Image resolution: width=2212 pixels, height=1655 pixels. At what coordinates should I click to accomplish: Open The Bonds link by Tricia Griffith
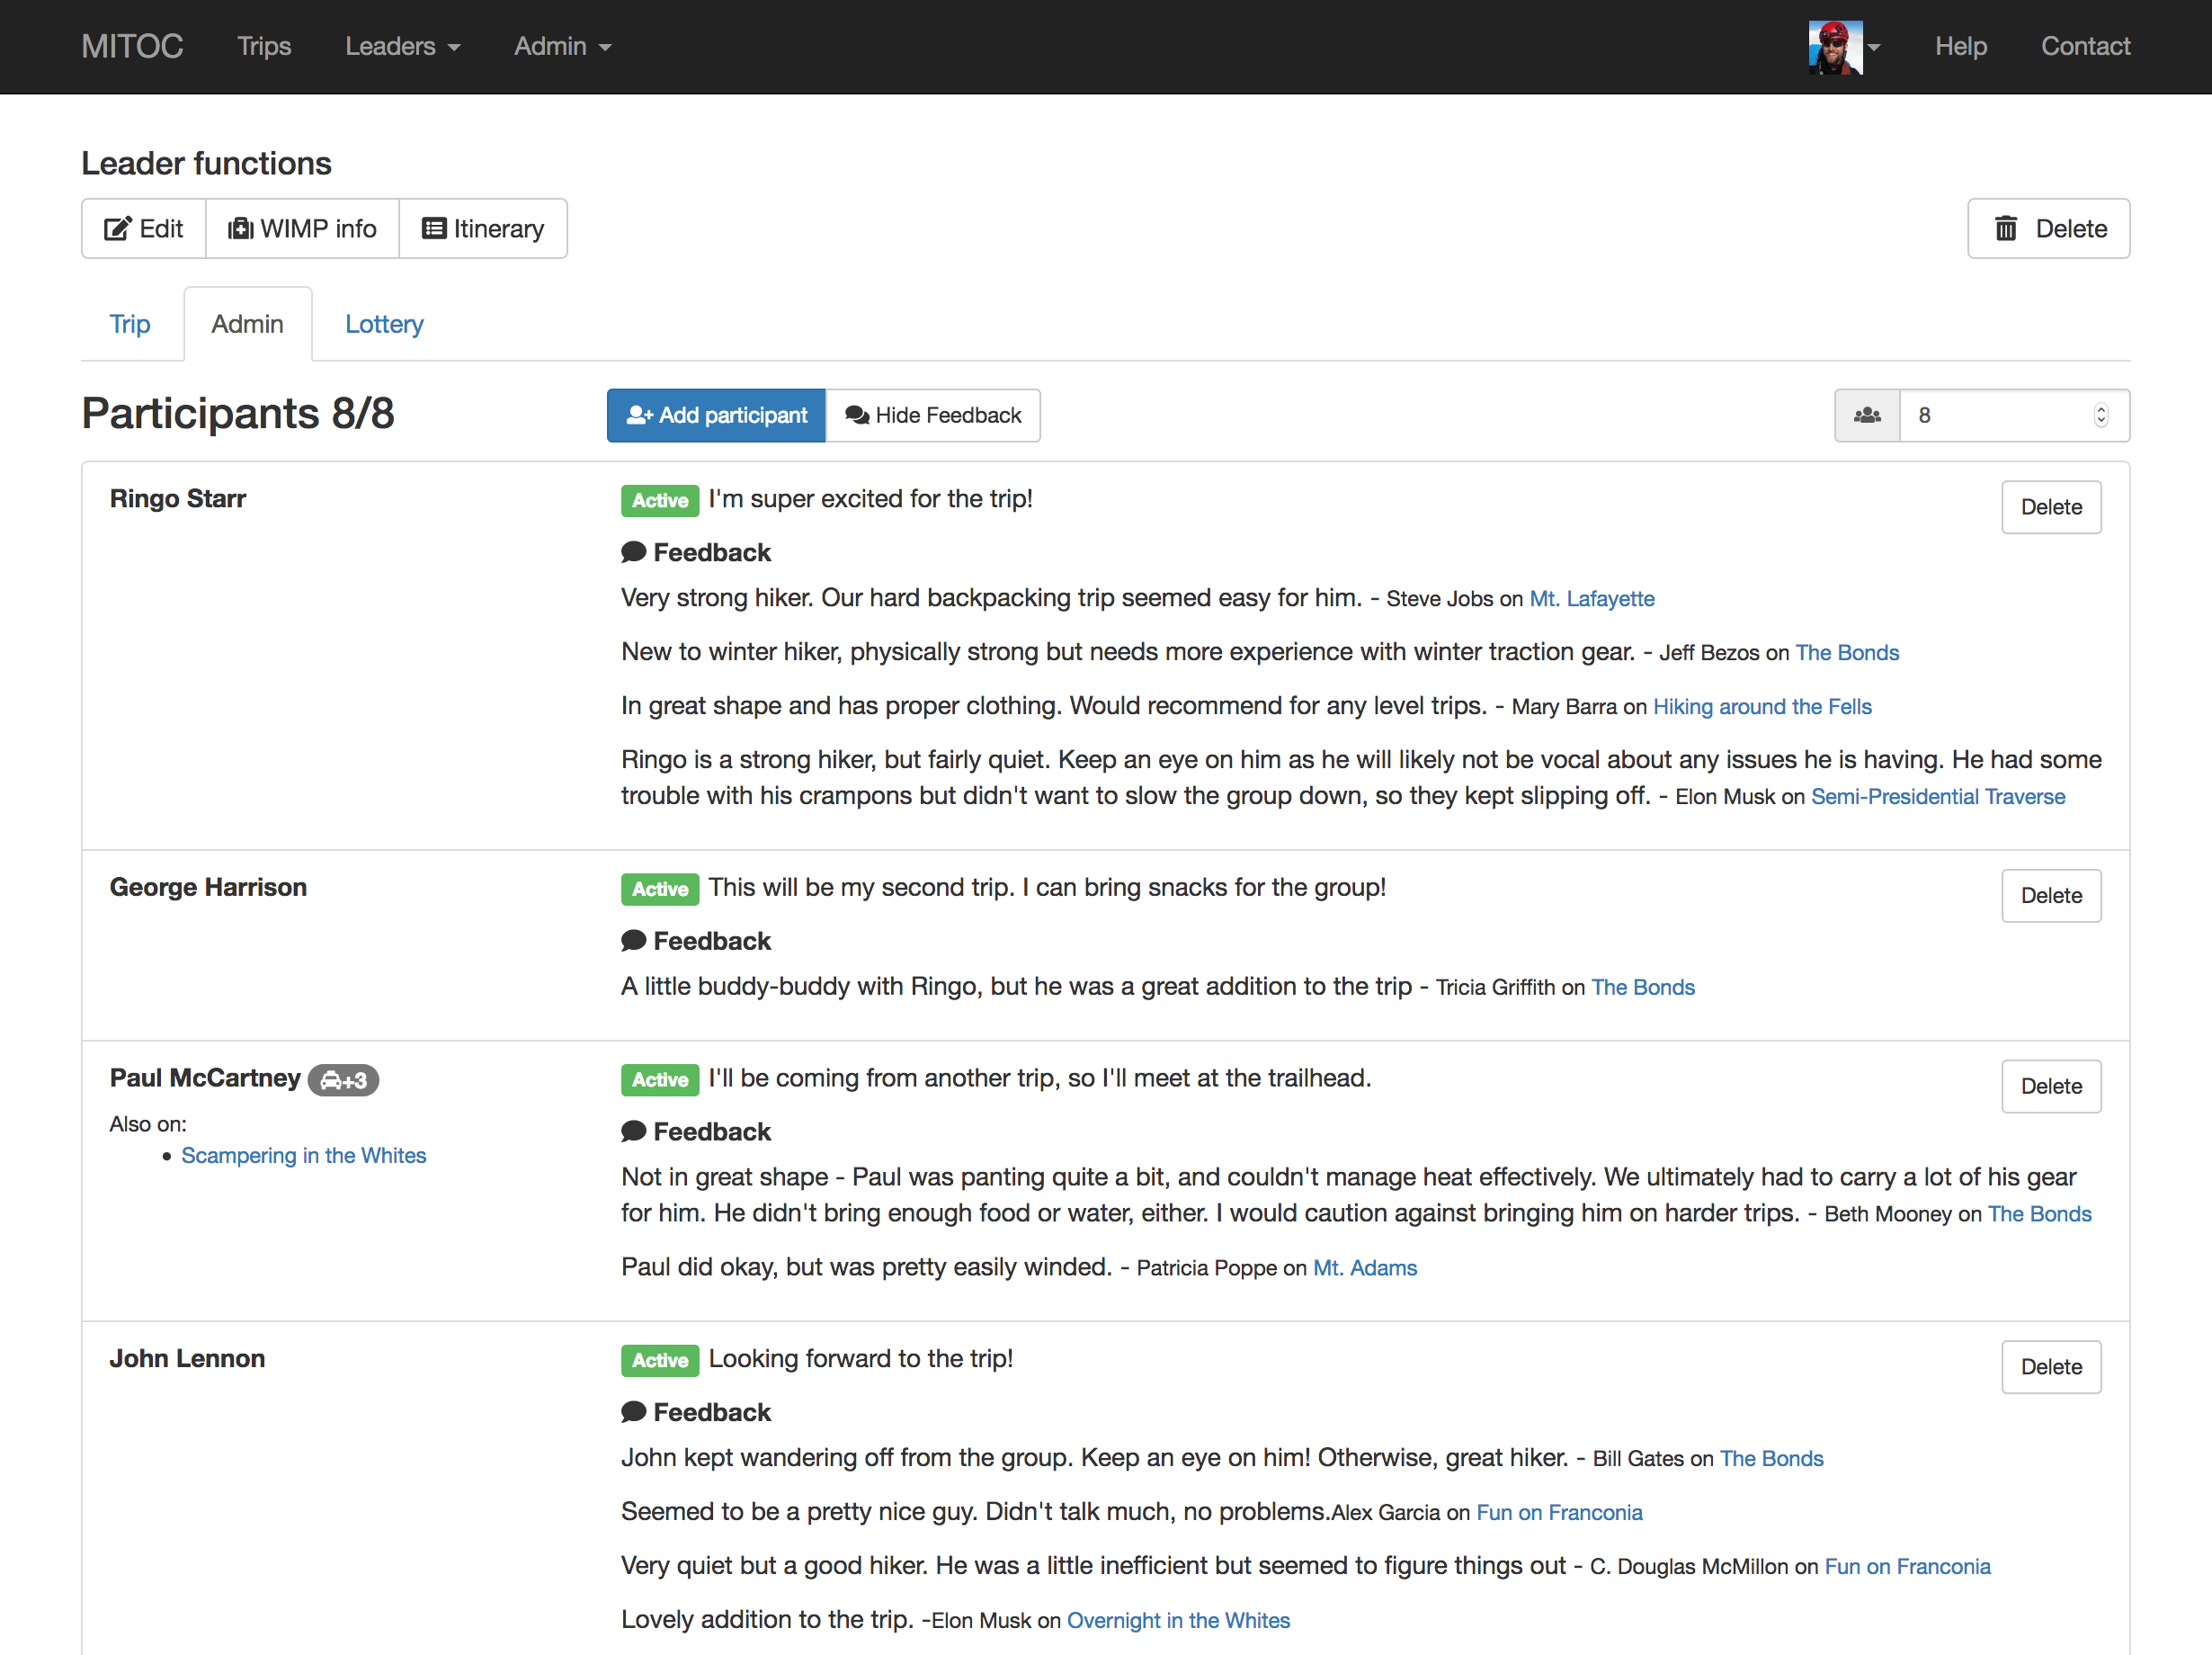(x=1642, y=987)
